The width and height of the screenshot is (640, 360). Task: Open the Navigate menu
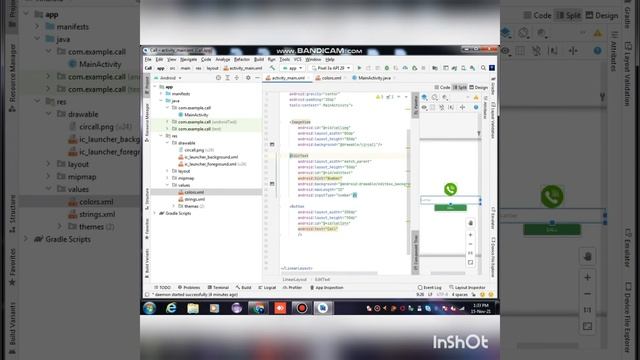point(188,60)
